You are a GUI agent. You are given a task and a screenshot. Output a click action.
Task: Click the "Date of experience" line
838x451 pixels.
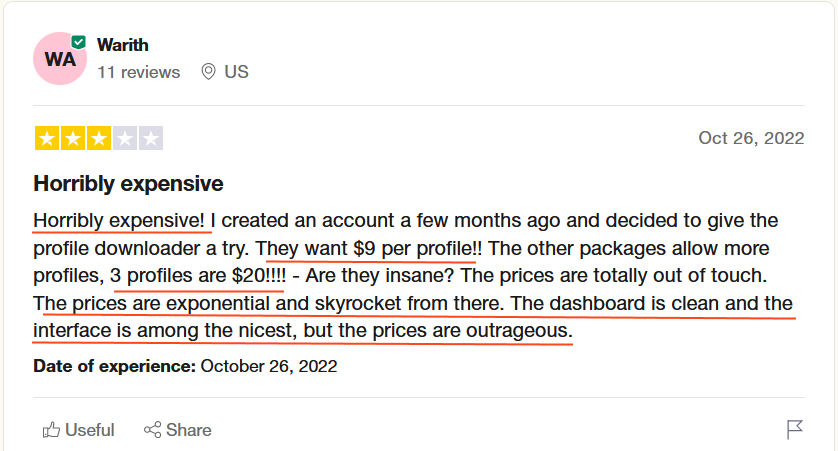(185, 366)
